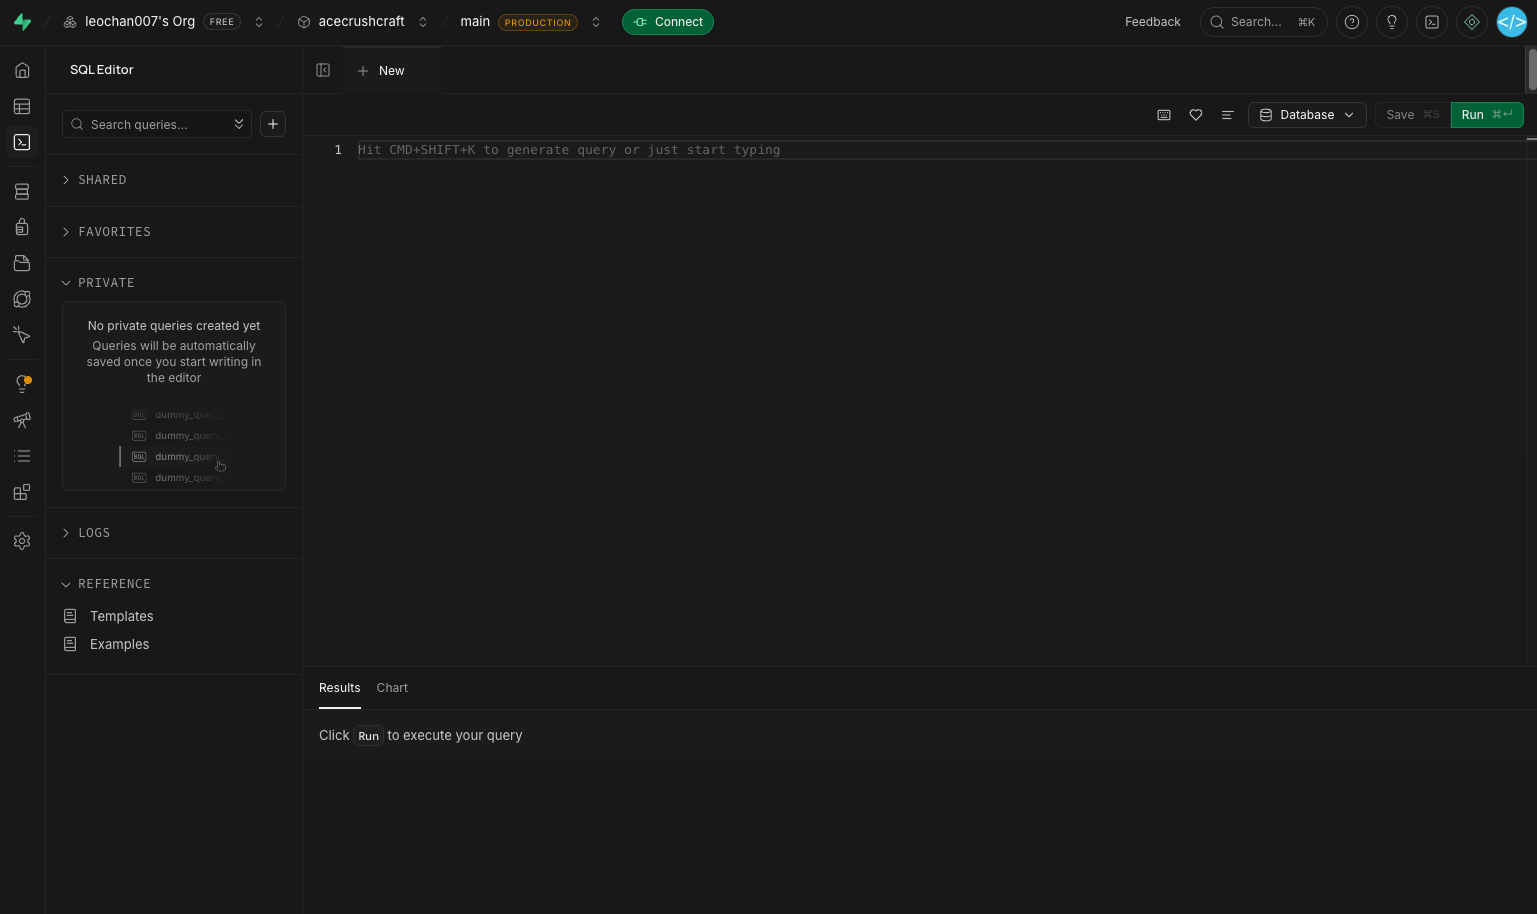Image resolution: width=1537 pixels, height=914 pixels.
Task: Open the project switcher beside acecrushcraft
Action: (x=423, y=22)
